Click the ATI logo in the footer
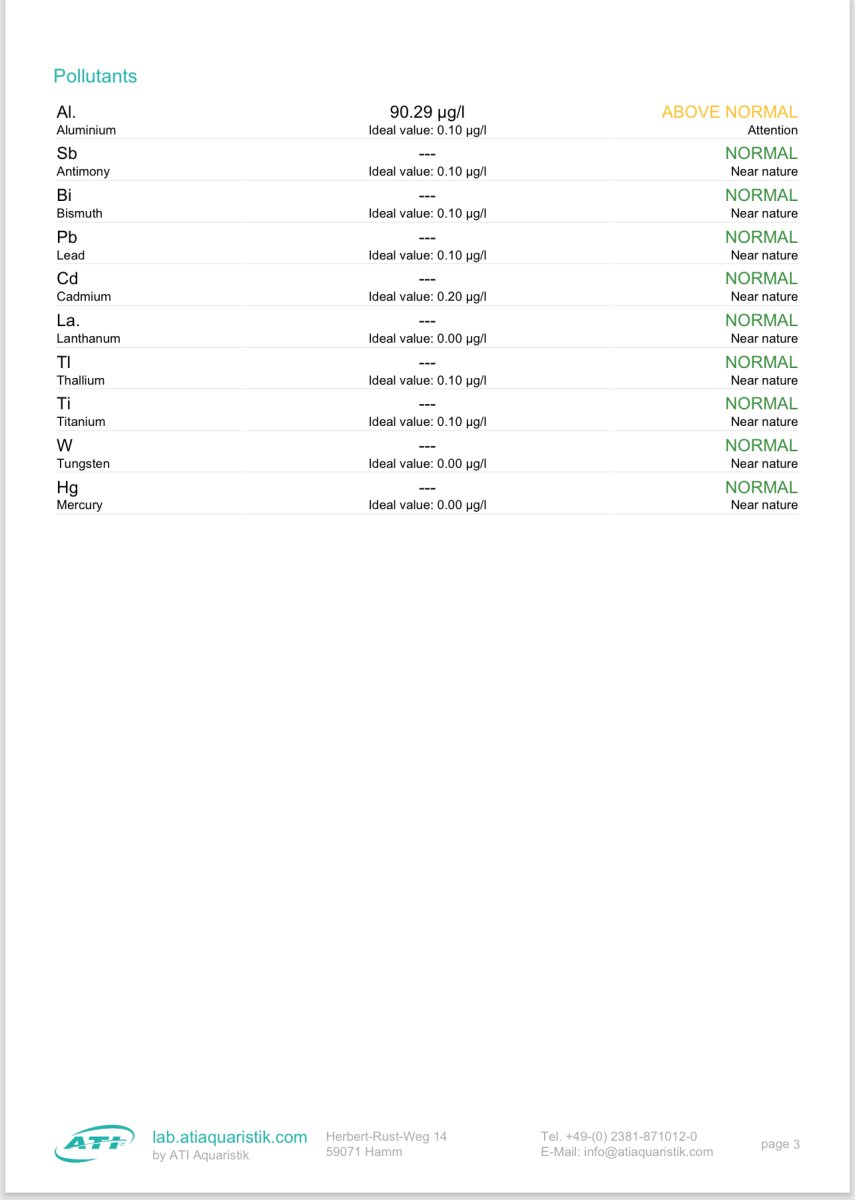Image resolution: width=855 pixels, height=1200 pixels. (x=94, y=1143)
